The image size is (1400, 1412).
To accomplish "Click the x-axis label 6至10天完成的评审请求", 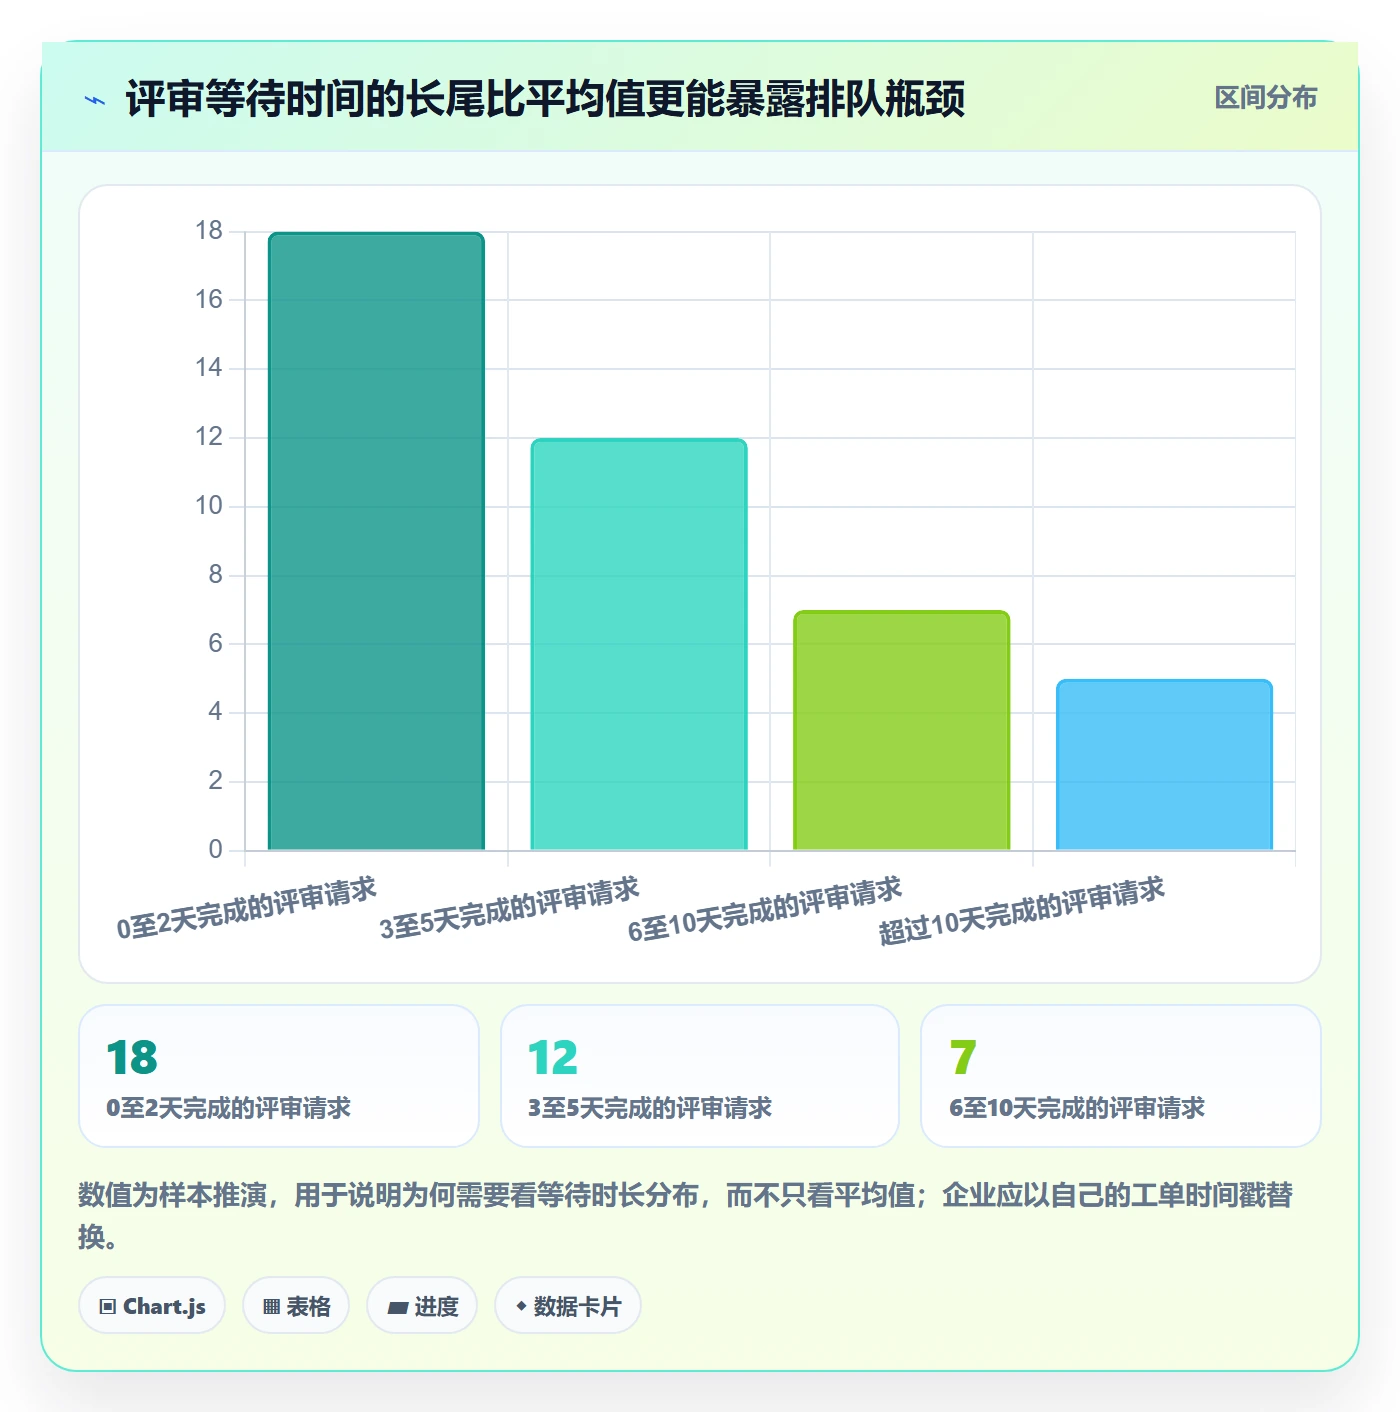I will click(765, 910).
